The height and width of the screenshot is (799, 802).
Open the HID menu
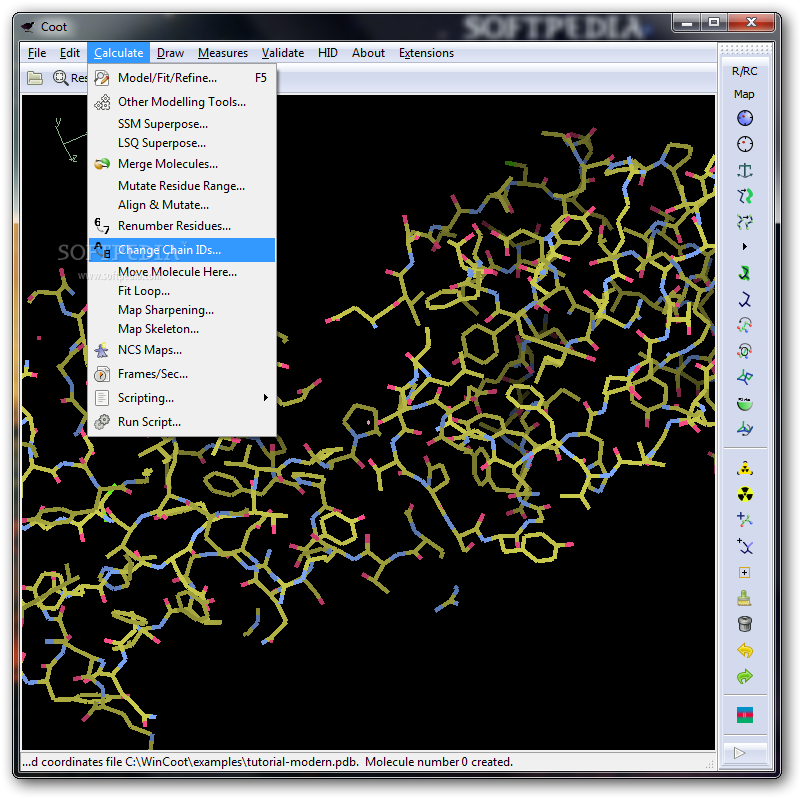click(x=328, y=53)
